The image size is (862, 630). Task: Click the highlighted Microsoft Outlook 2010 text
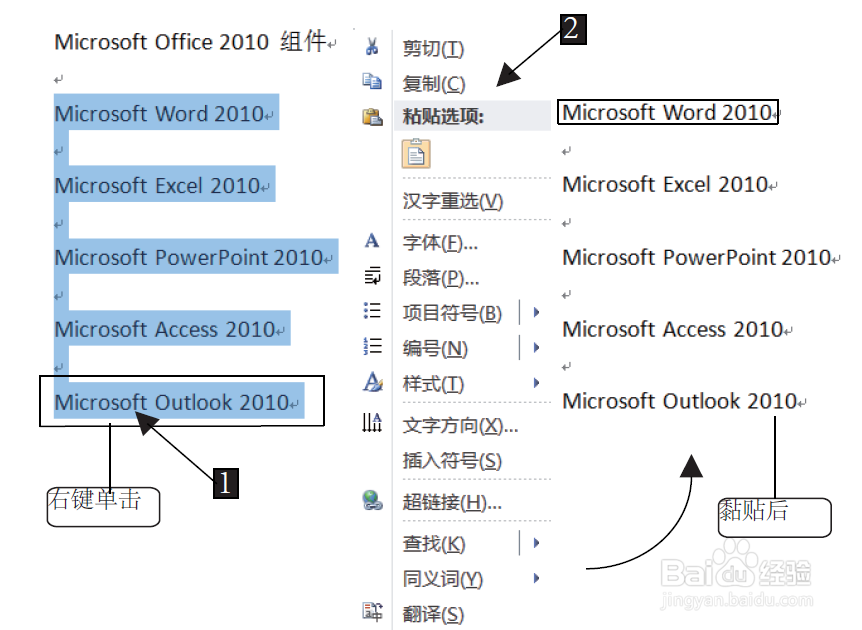point(177,402)
